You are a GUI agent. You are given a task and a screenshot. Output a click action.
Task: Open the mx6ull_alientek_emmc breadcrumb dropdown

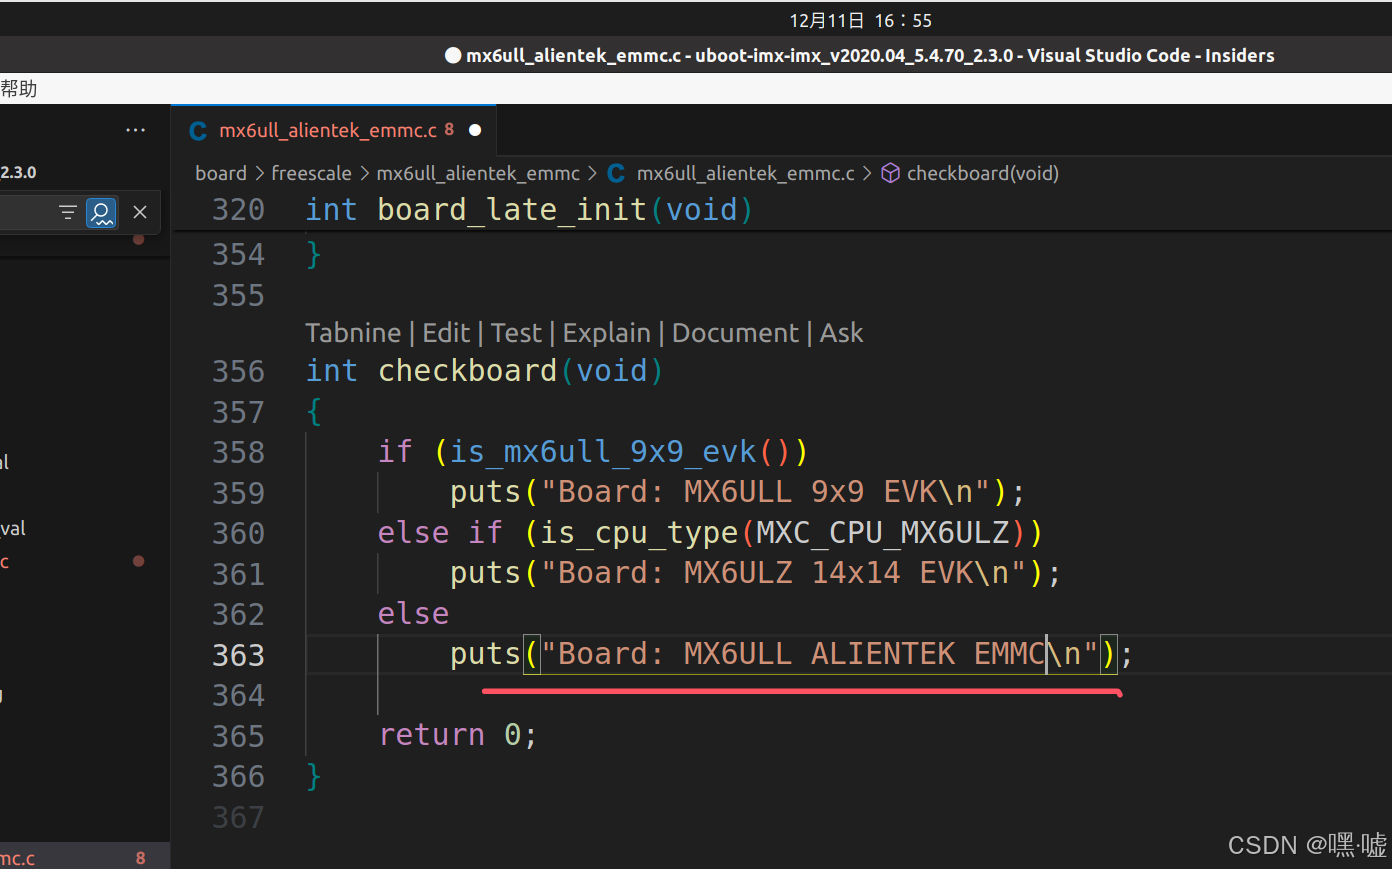(x=478, y=172)
